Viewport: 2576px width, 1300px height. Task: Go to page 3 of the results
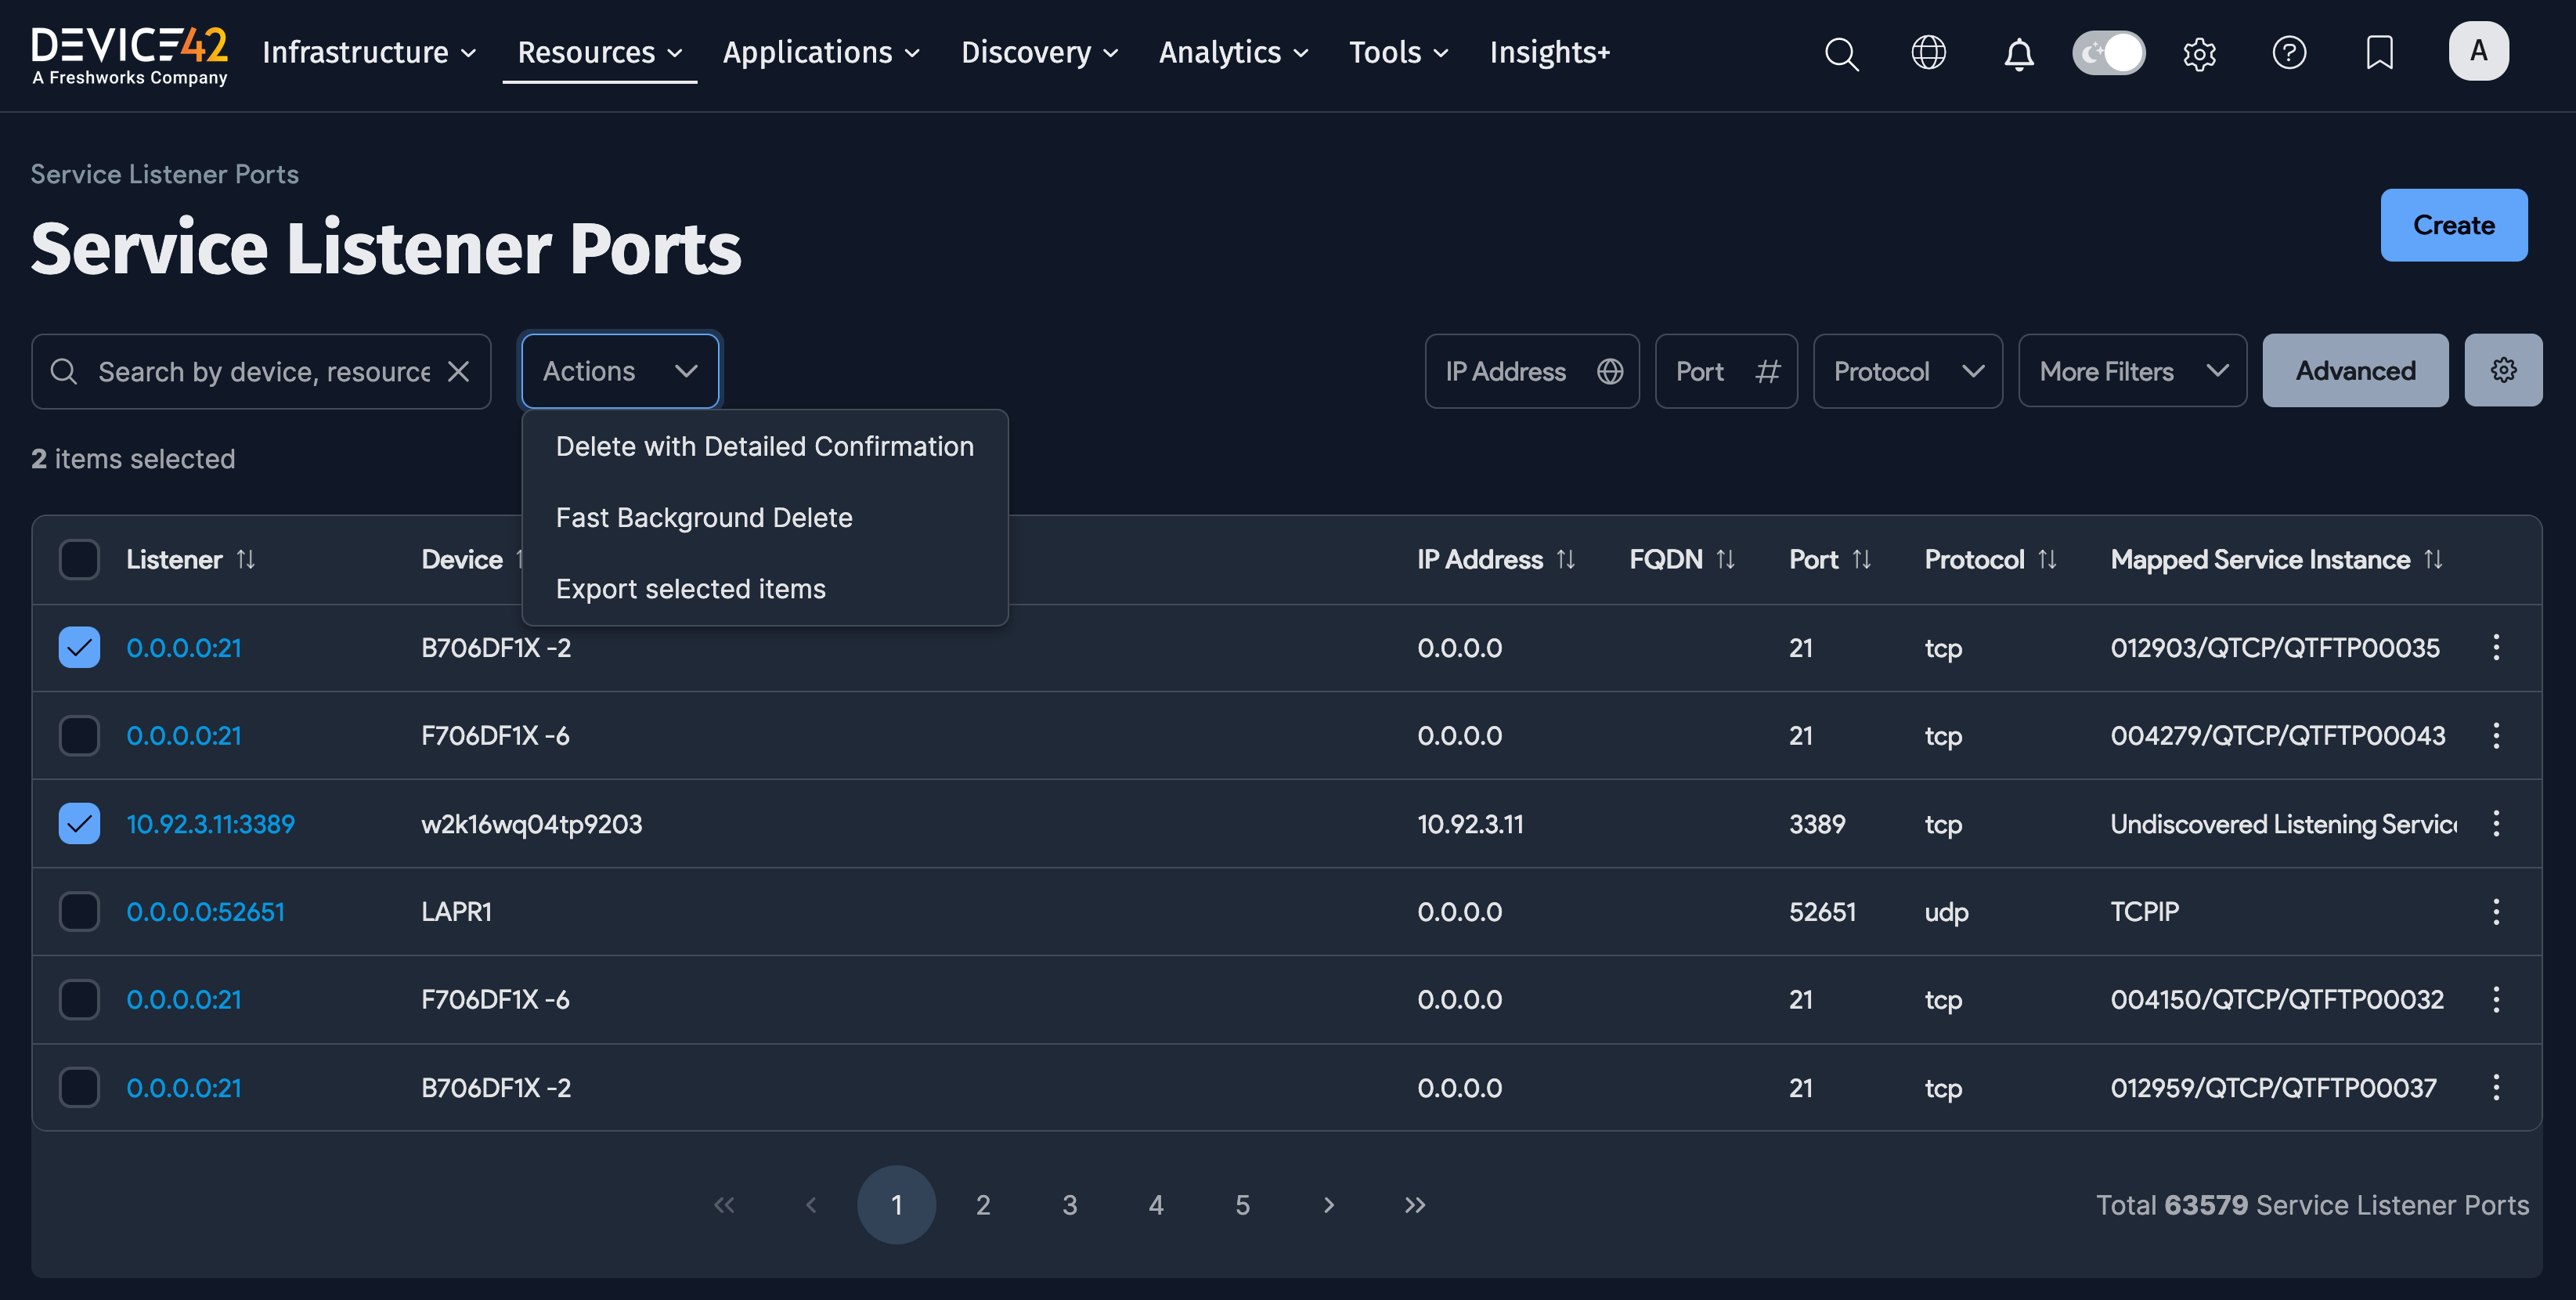point(1069,1204)
